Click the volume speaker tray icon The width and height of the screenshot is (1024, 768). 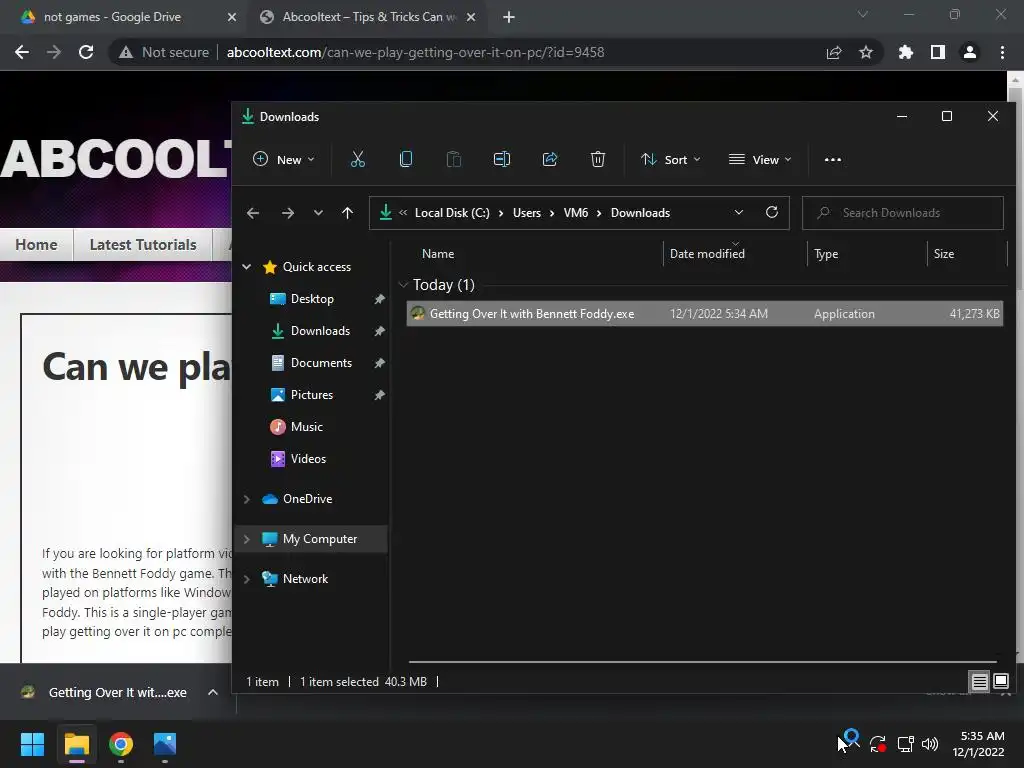[x=929, y=744]
